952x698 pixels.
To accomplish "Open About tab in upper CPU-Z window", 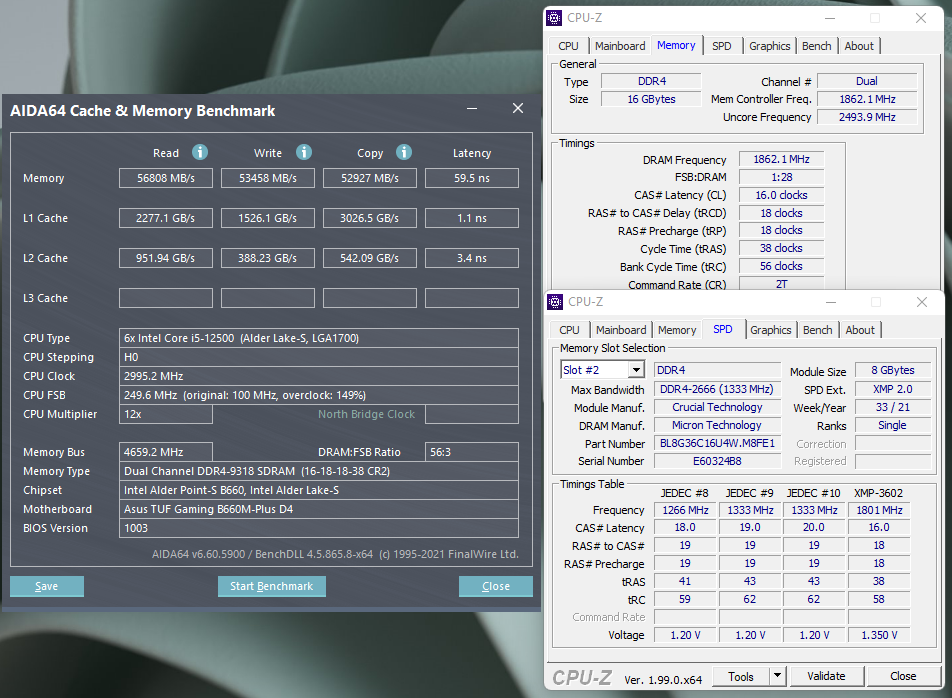I will click(x=859, y=46).
